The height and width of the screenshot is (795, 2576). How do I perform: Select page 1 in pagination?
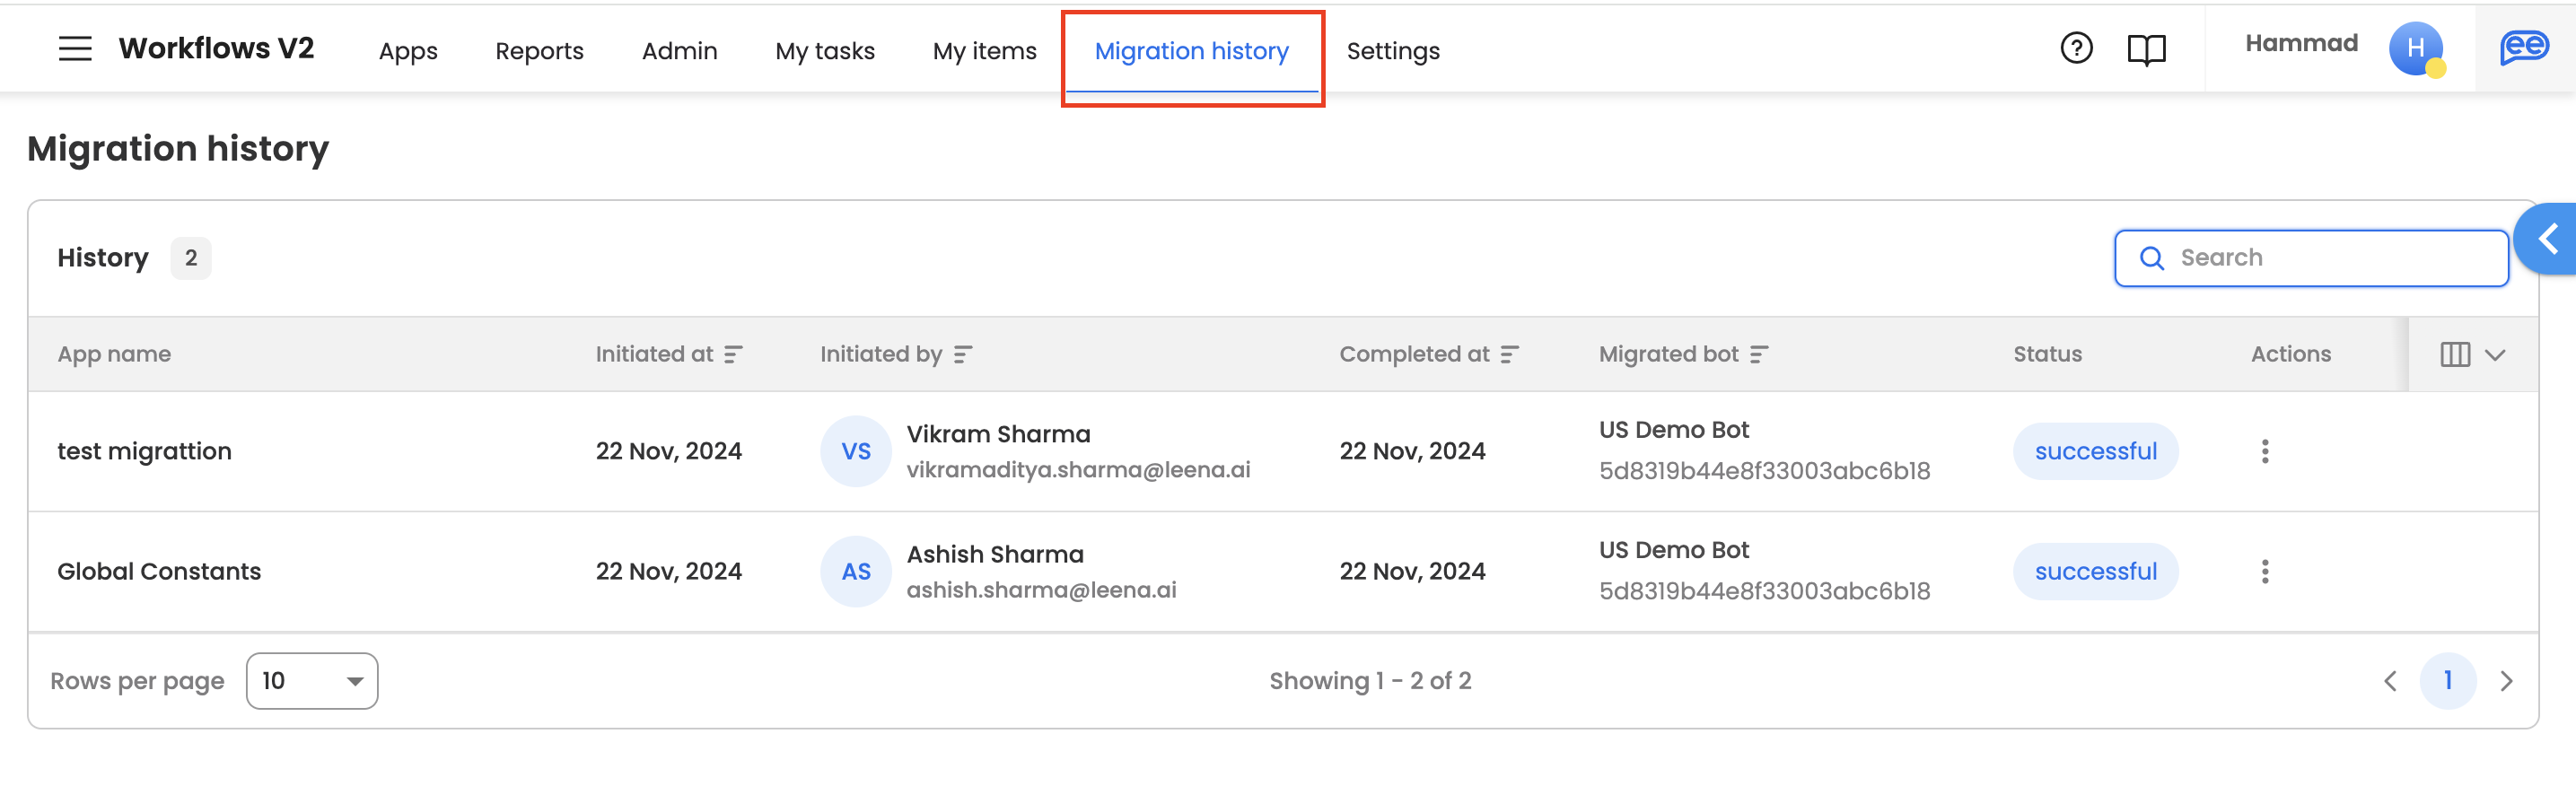coord(2447,681)
